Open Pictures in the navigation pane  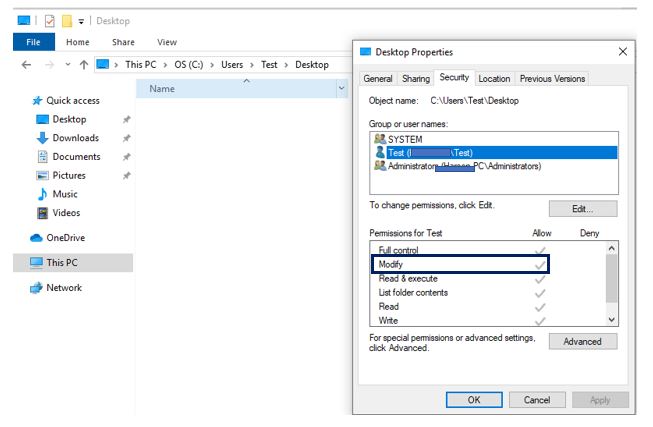point(69,175)
